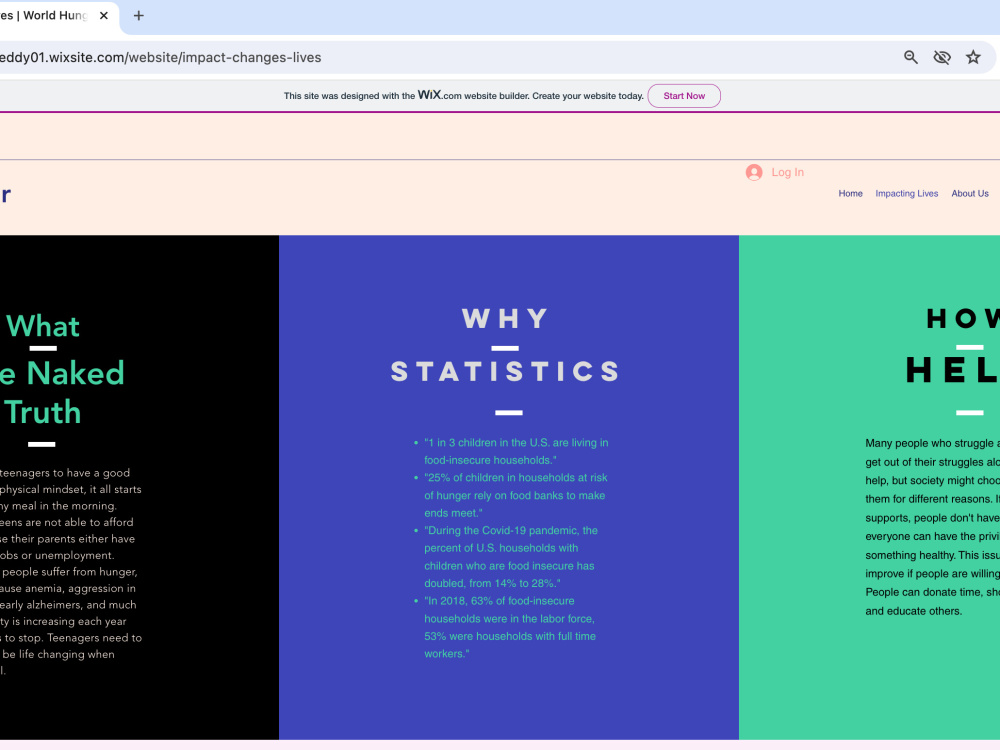
Task: Click the WHY STATISTICS heading
Action: point(505,344)
